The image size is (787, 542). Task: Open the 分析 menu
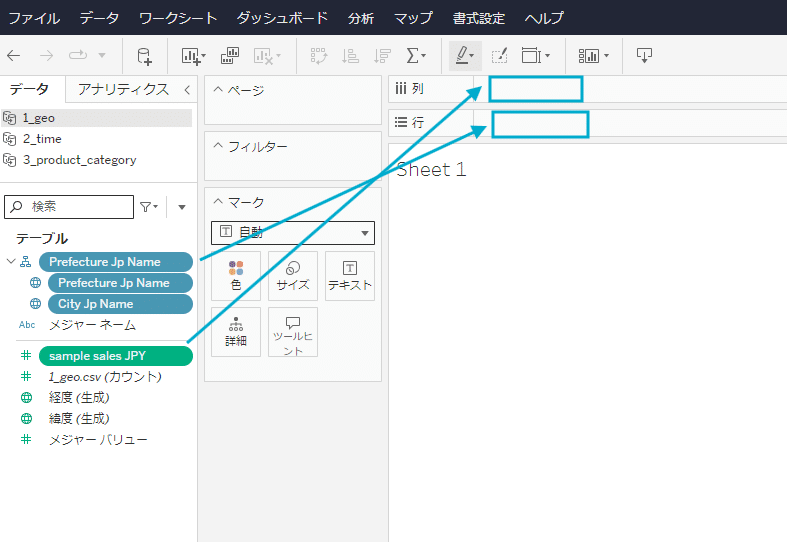[360, 18]
